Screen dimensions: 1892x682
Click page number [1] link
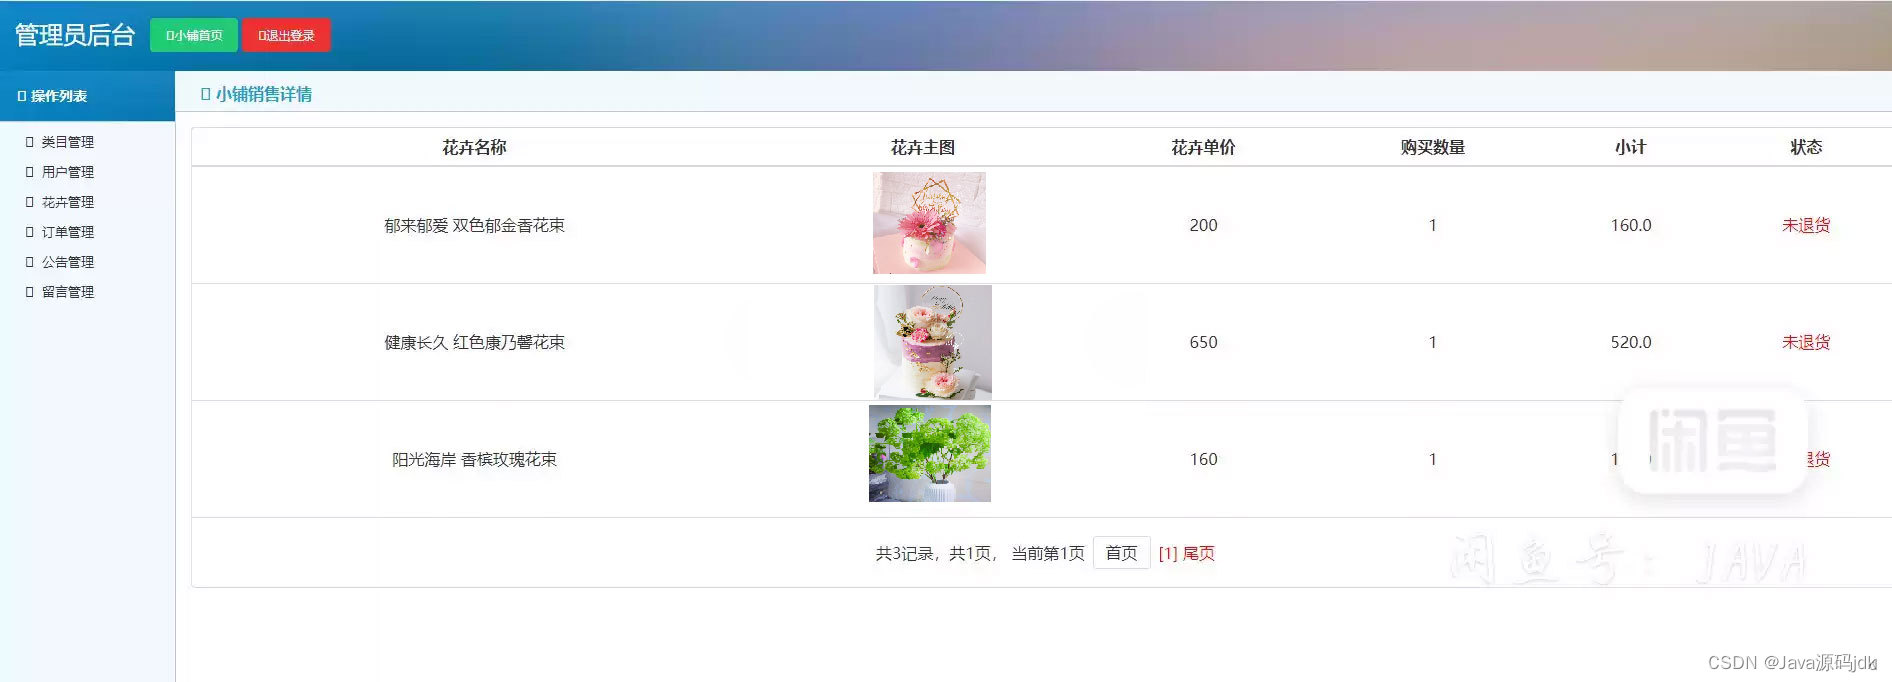(1167, 553)
